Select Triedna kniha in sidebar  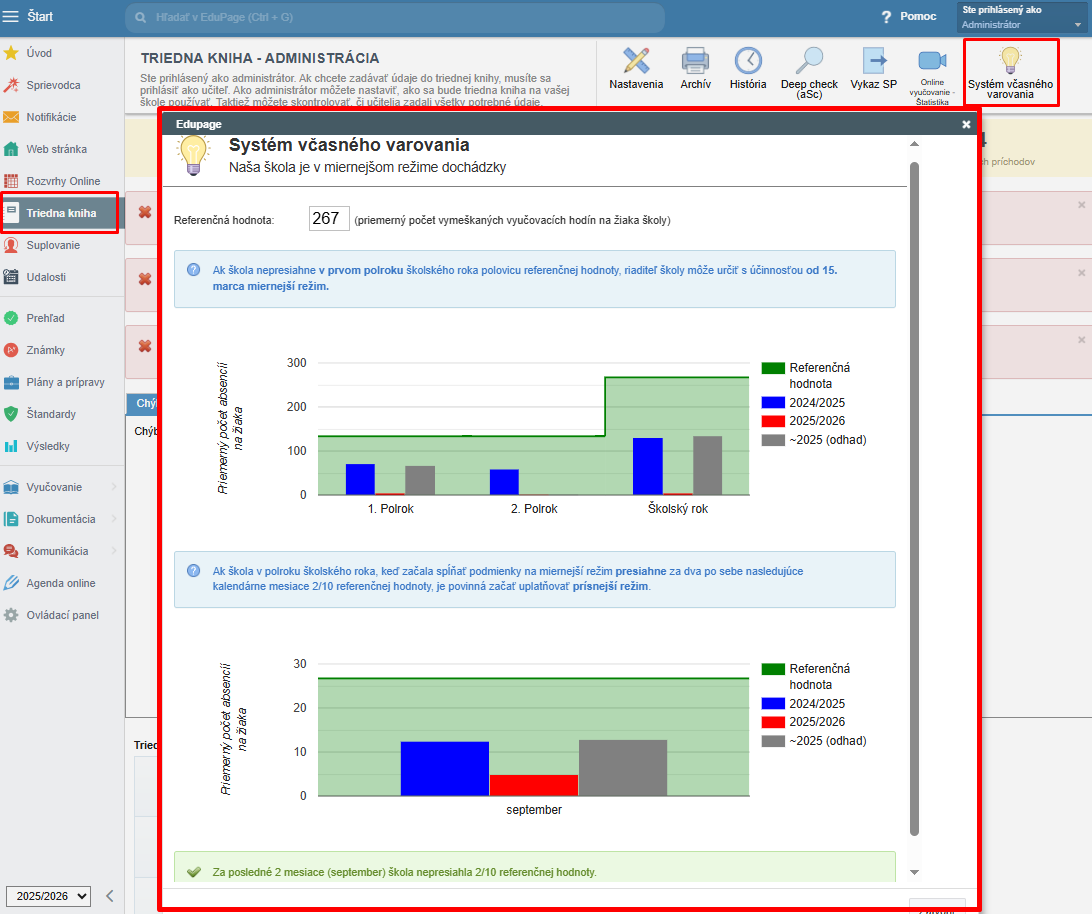[61, 213]
